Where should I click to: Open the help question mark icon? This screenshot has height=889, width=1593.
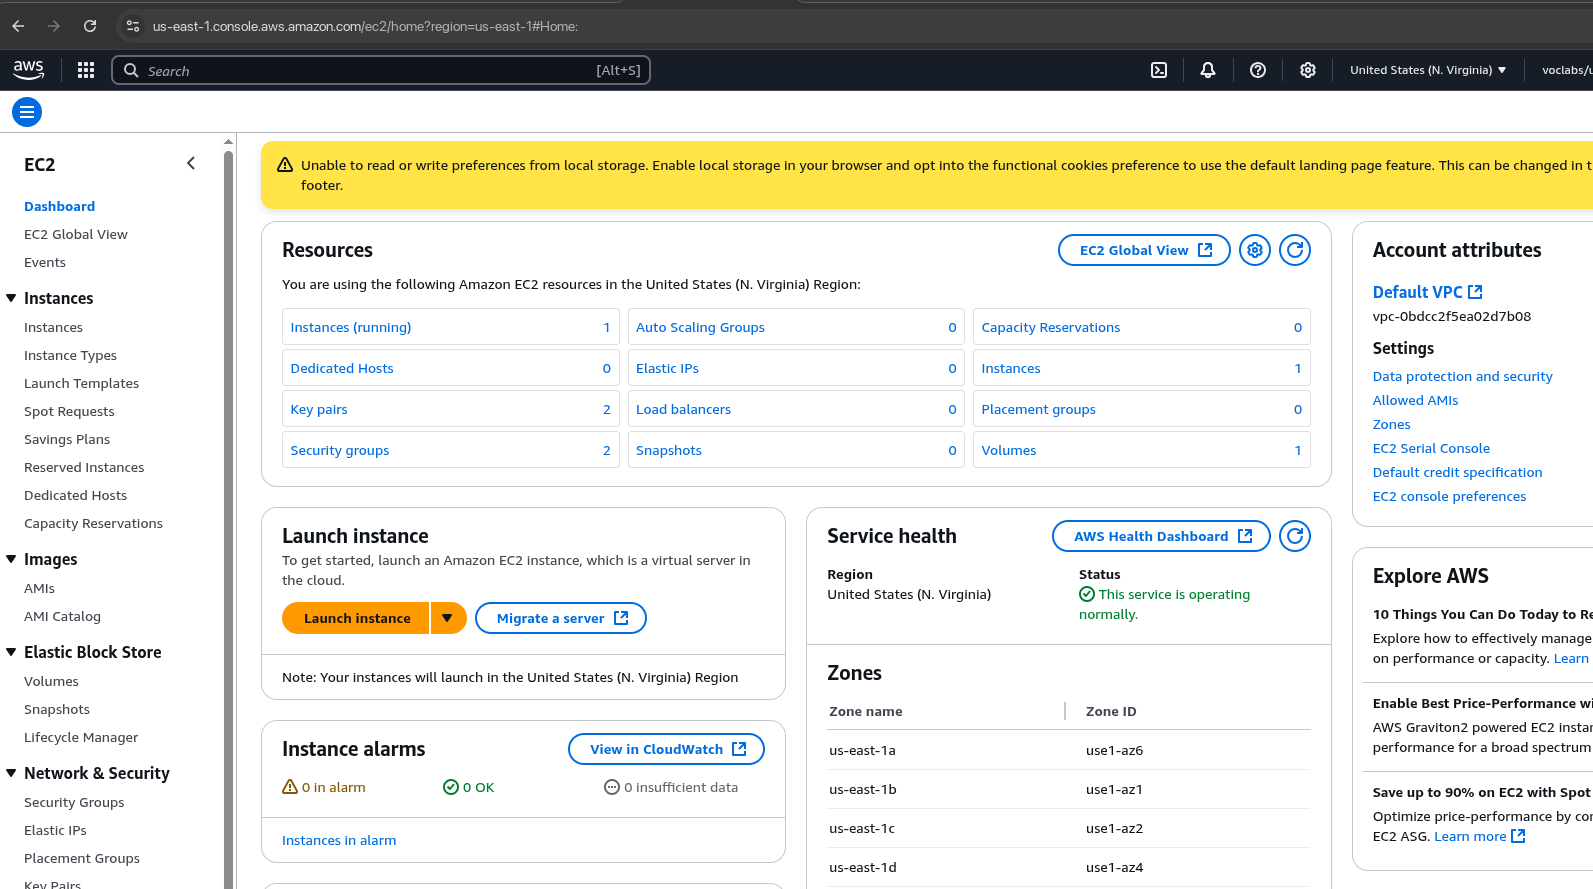click(1258, 70)
